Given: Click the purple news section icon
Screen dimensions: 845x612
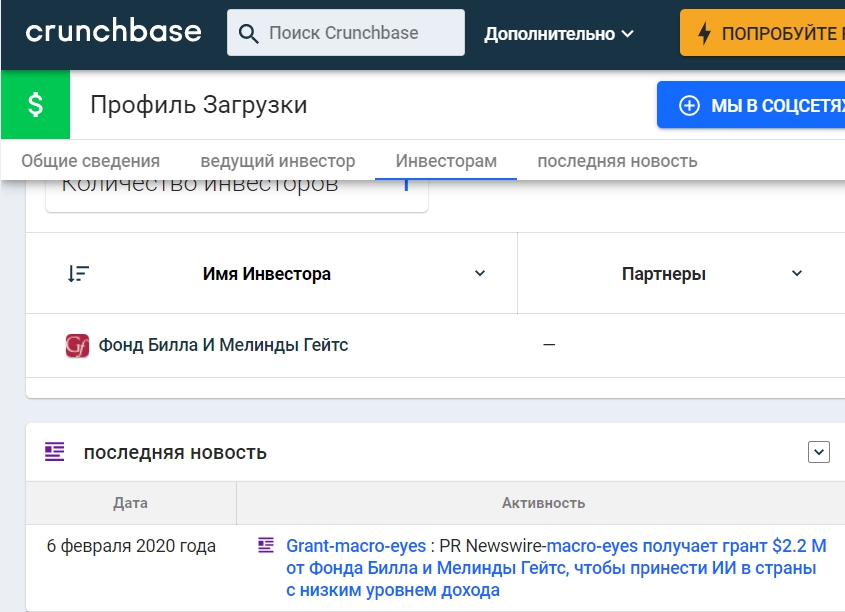Looking at the screenshot, I should click(x=54, y=451).
